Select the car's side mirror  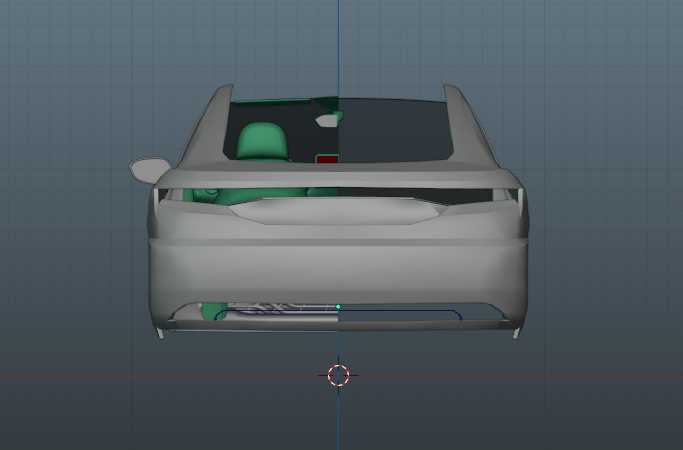tap(149, 170)
